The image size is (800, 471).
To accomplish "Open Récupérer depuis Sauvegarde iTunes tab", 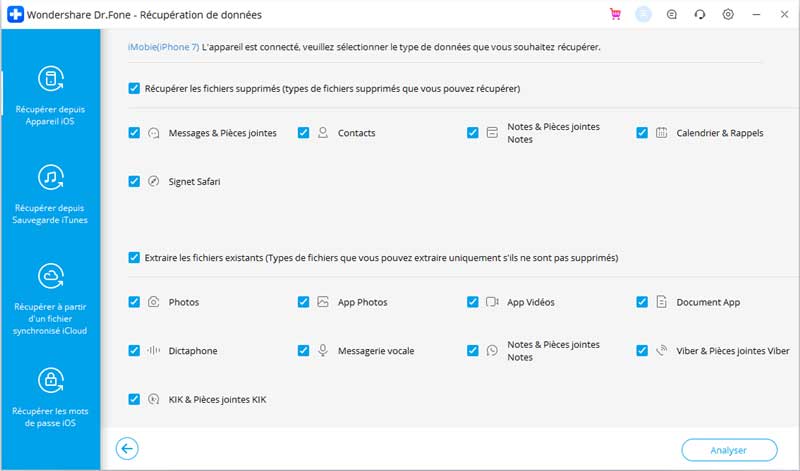I will (50, 194).
